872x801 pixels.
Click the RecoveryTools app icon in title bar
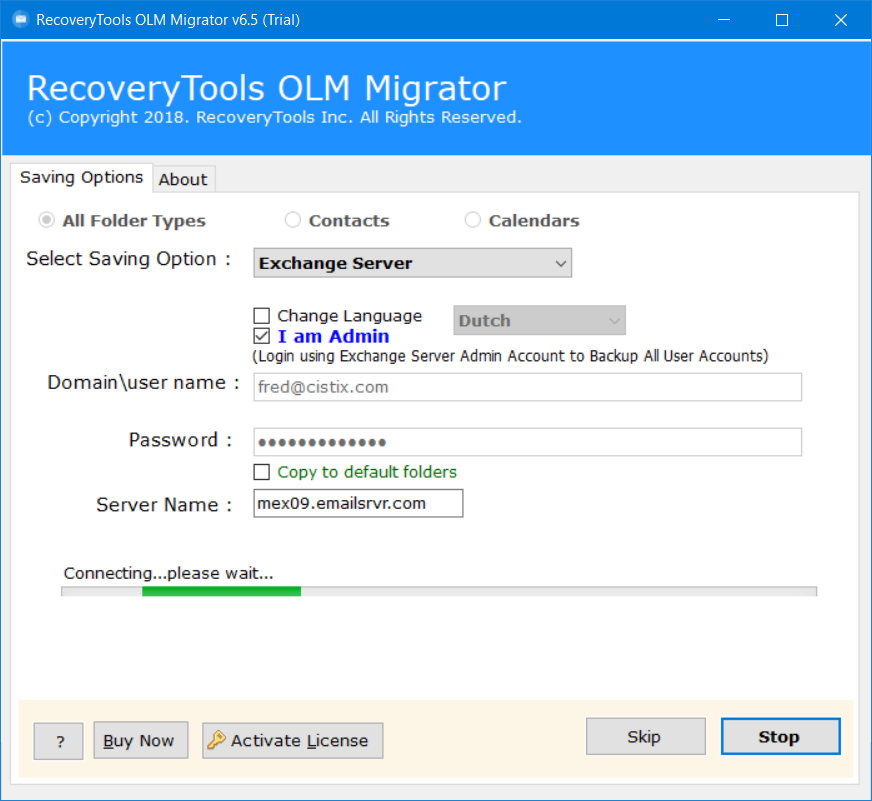[21, 20]
